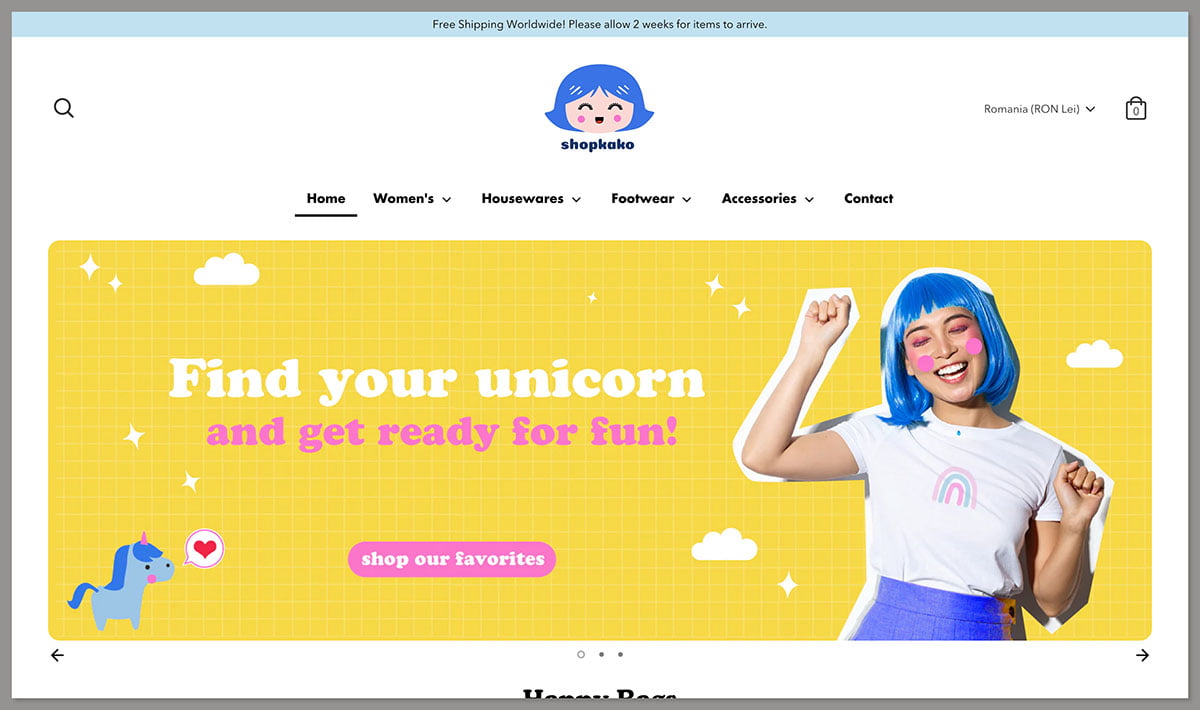Switch to the Accessories menu item
The height and width of the screenshot is (710, 1200).
pos(767,198)
